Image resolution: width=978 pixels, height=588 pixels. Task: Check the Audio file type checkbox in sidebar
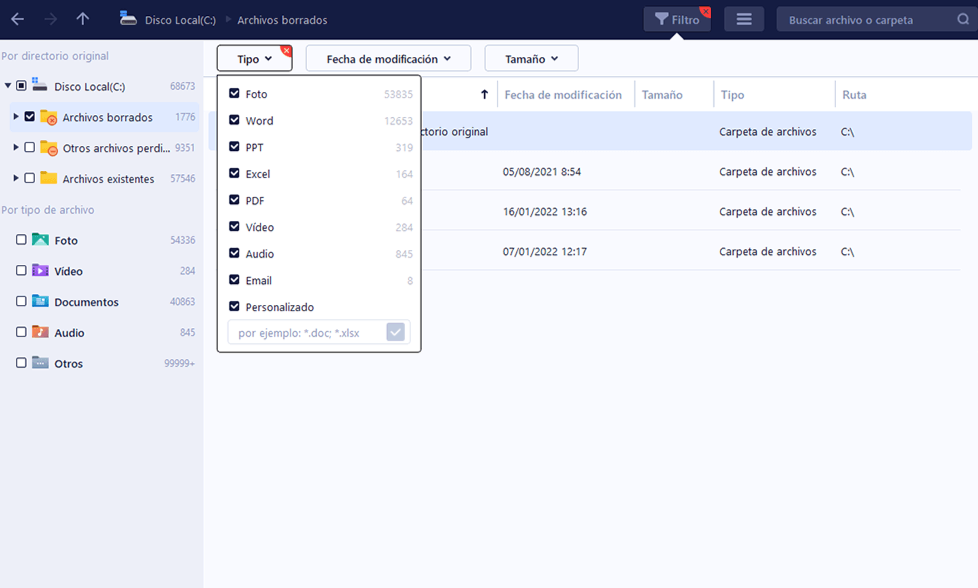point(21,332)
